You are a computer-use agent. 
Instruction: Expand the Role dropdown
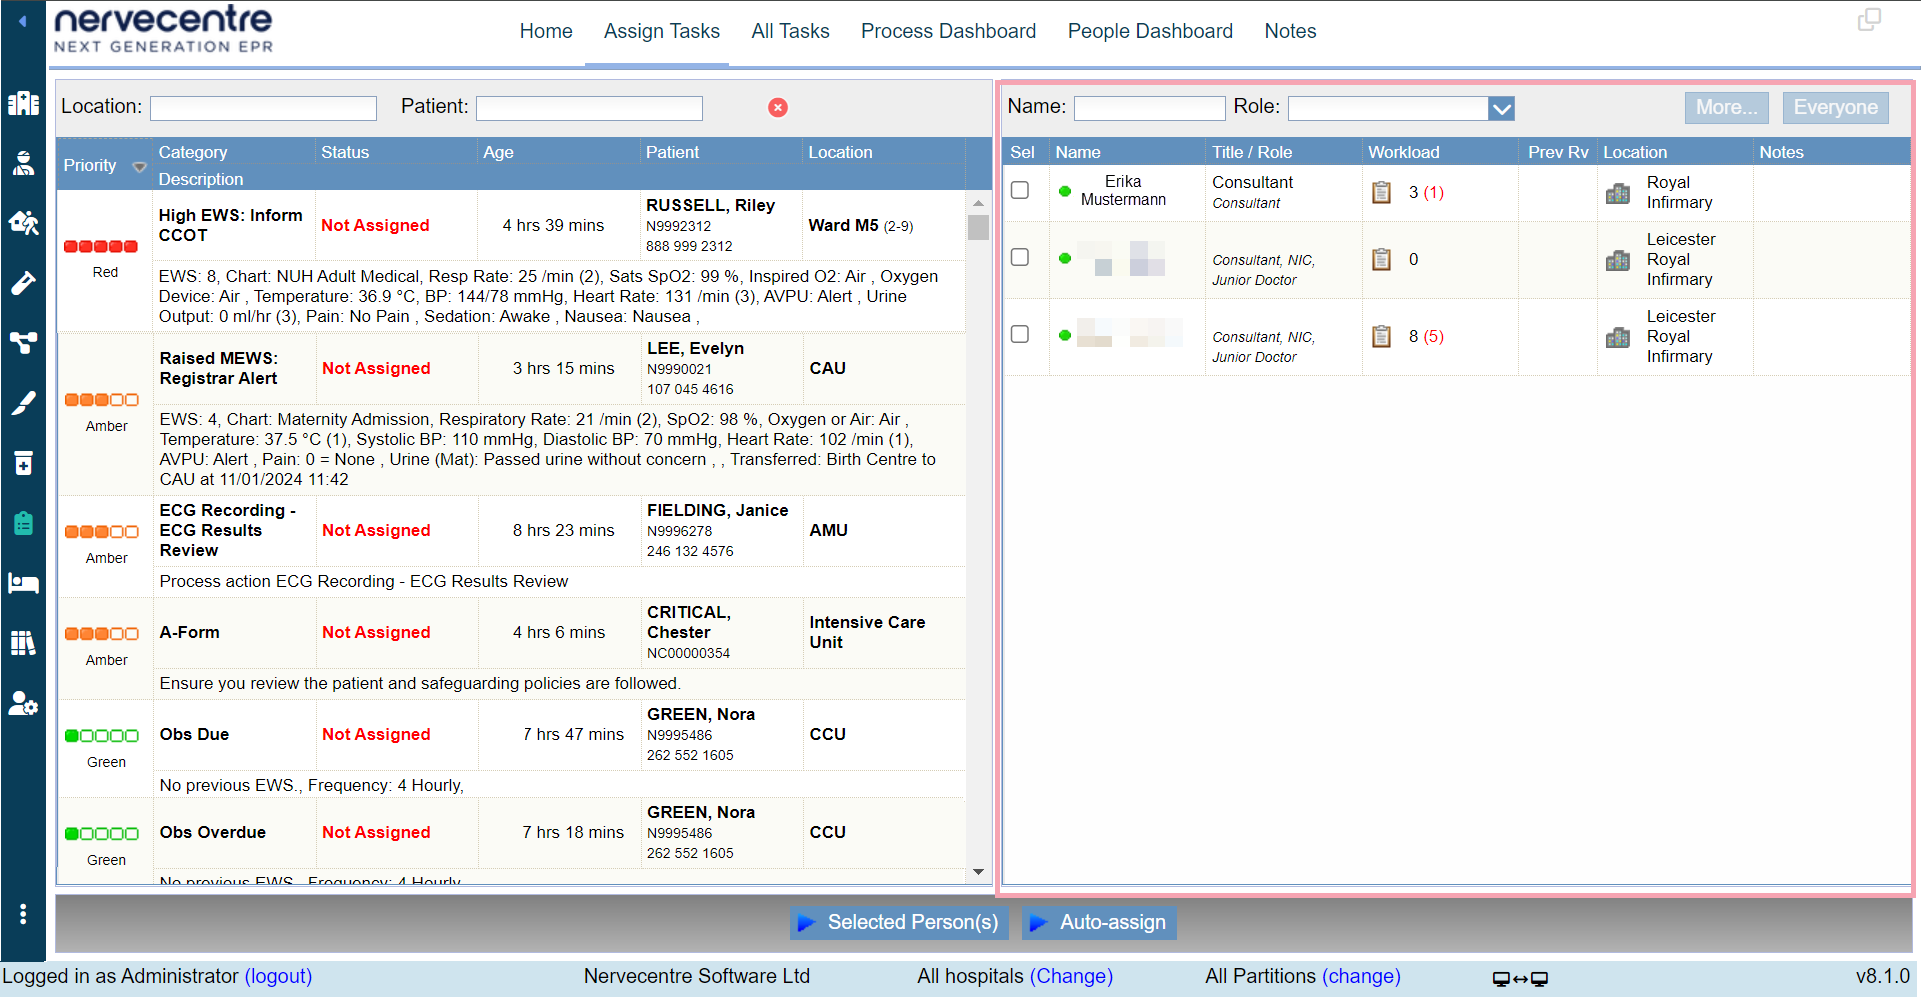pyautogui.click(x=1501, y=108)
